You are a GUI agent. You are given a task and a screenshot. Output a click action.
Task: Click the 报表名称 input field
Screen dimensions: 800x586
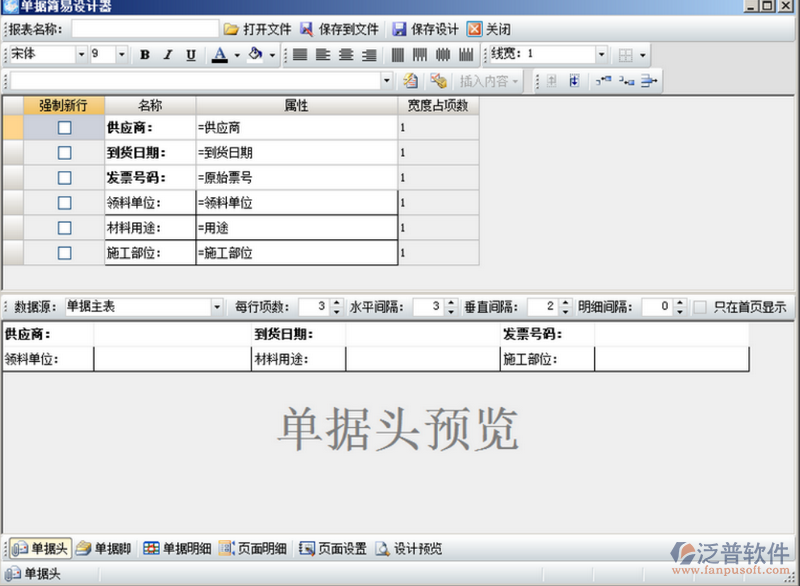(x=145, y=29)
